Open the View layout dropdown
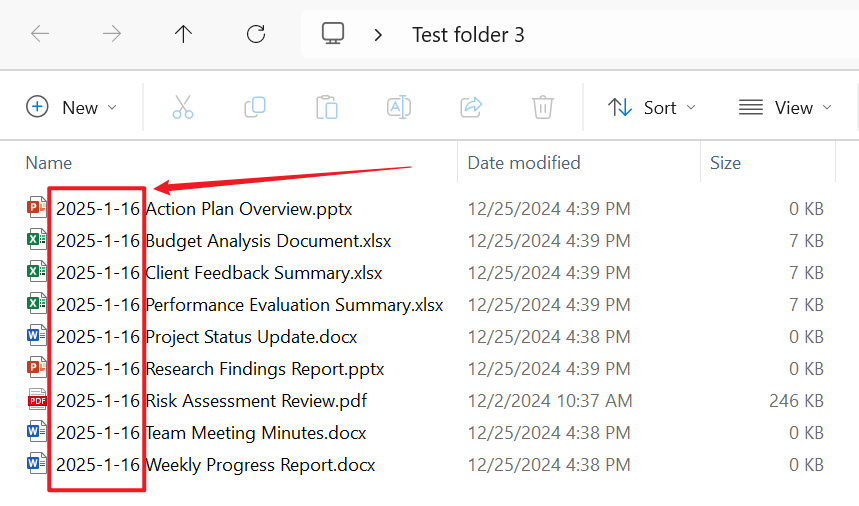The height and width of the screenshot is (506, 859). pos(786,107)
